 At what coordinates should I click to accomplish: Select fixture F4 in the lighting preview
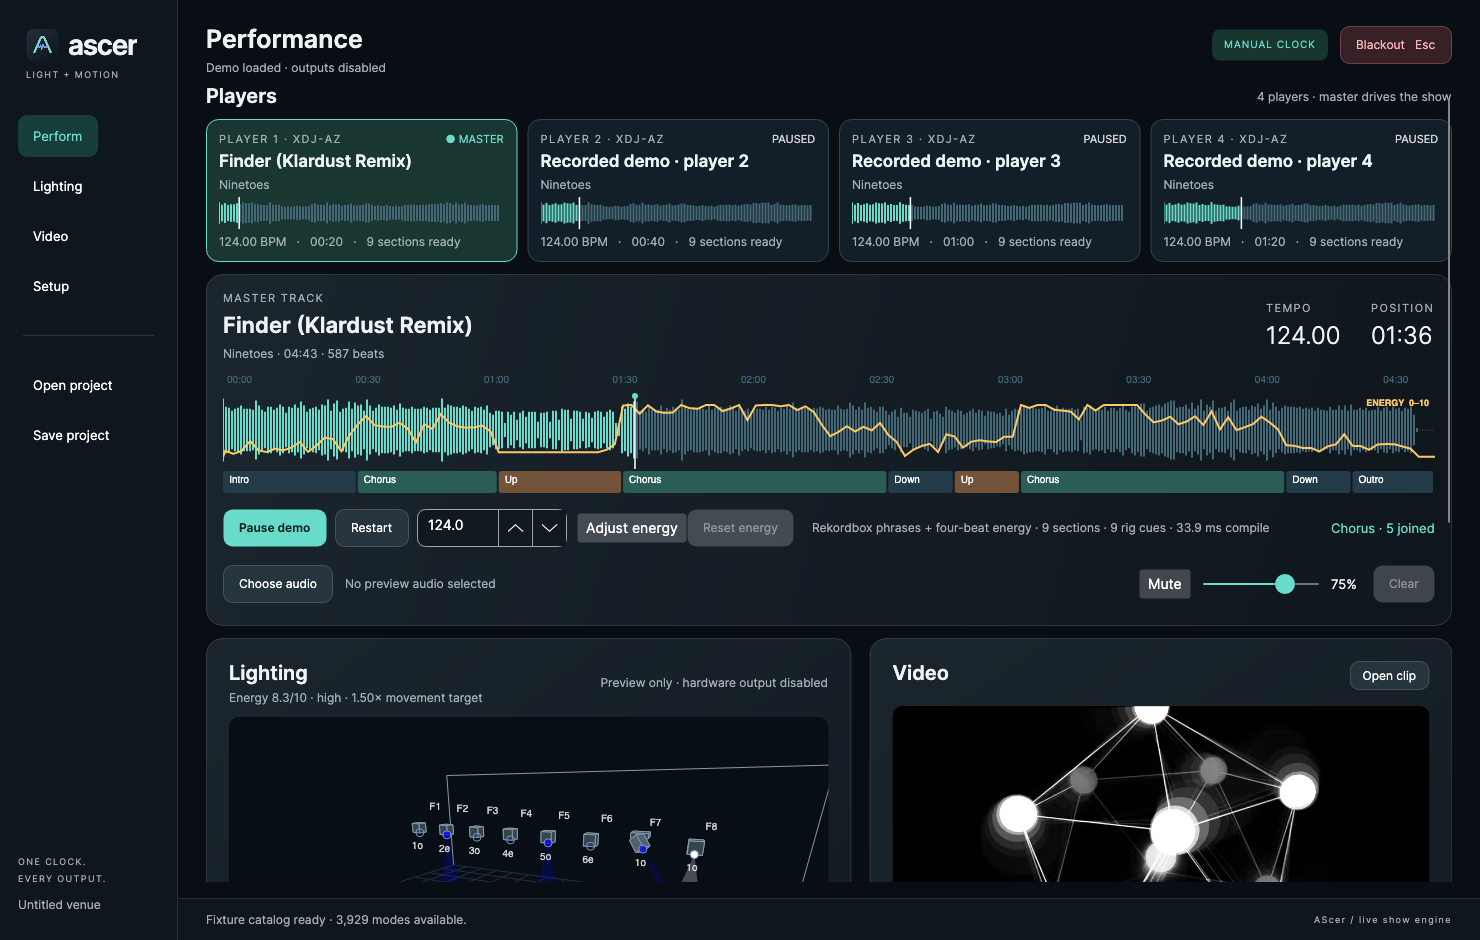(x=510, y=835)
